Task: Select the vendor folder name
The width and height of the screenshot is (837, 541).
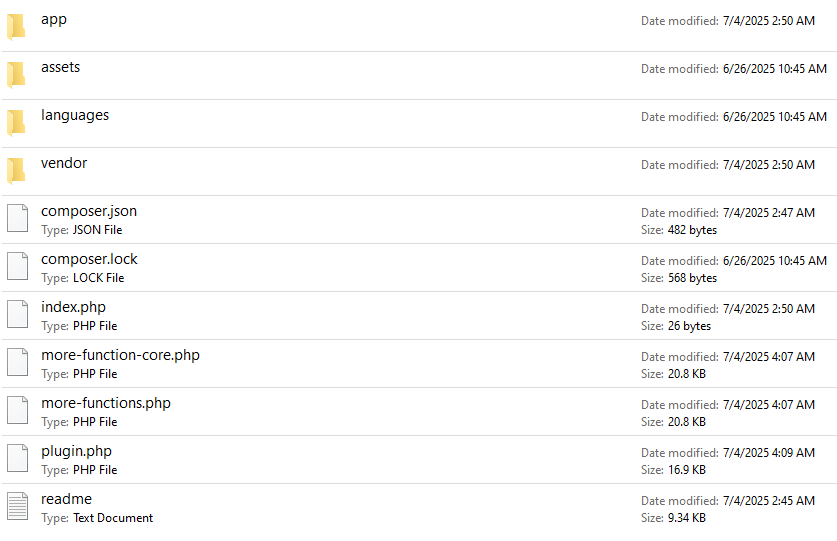Action: (64, 163)
